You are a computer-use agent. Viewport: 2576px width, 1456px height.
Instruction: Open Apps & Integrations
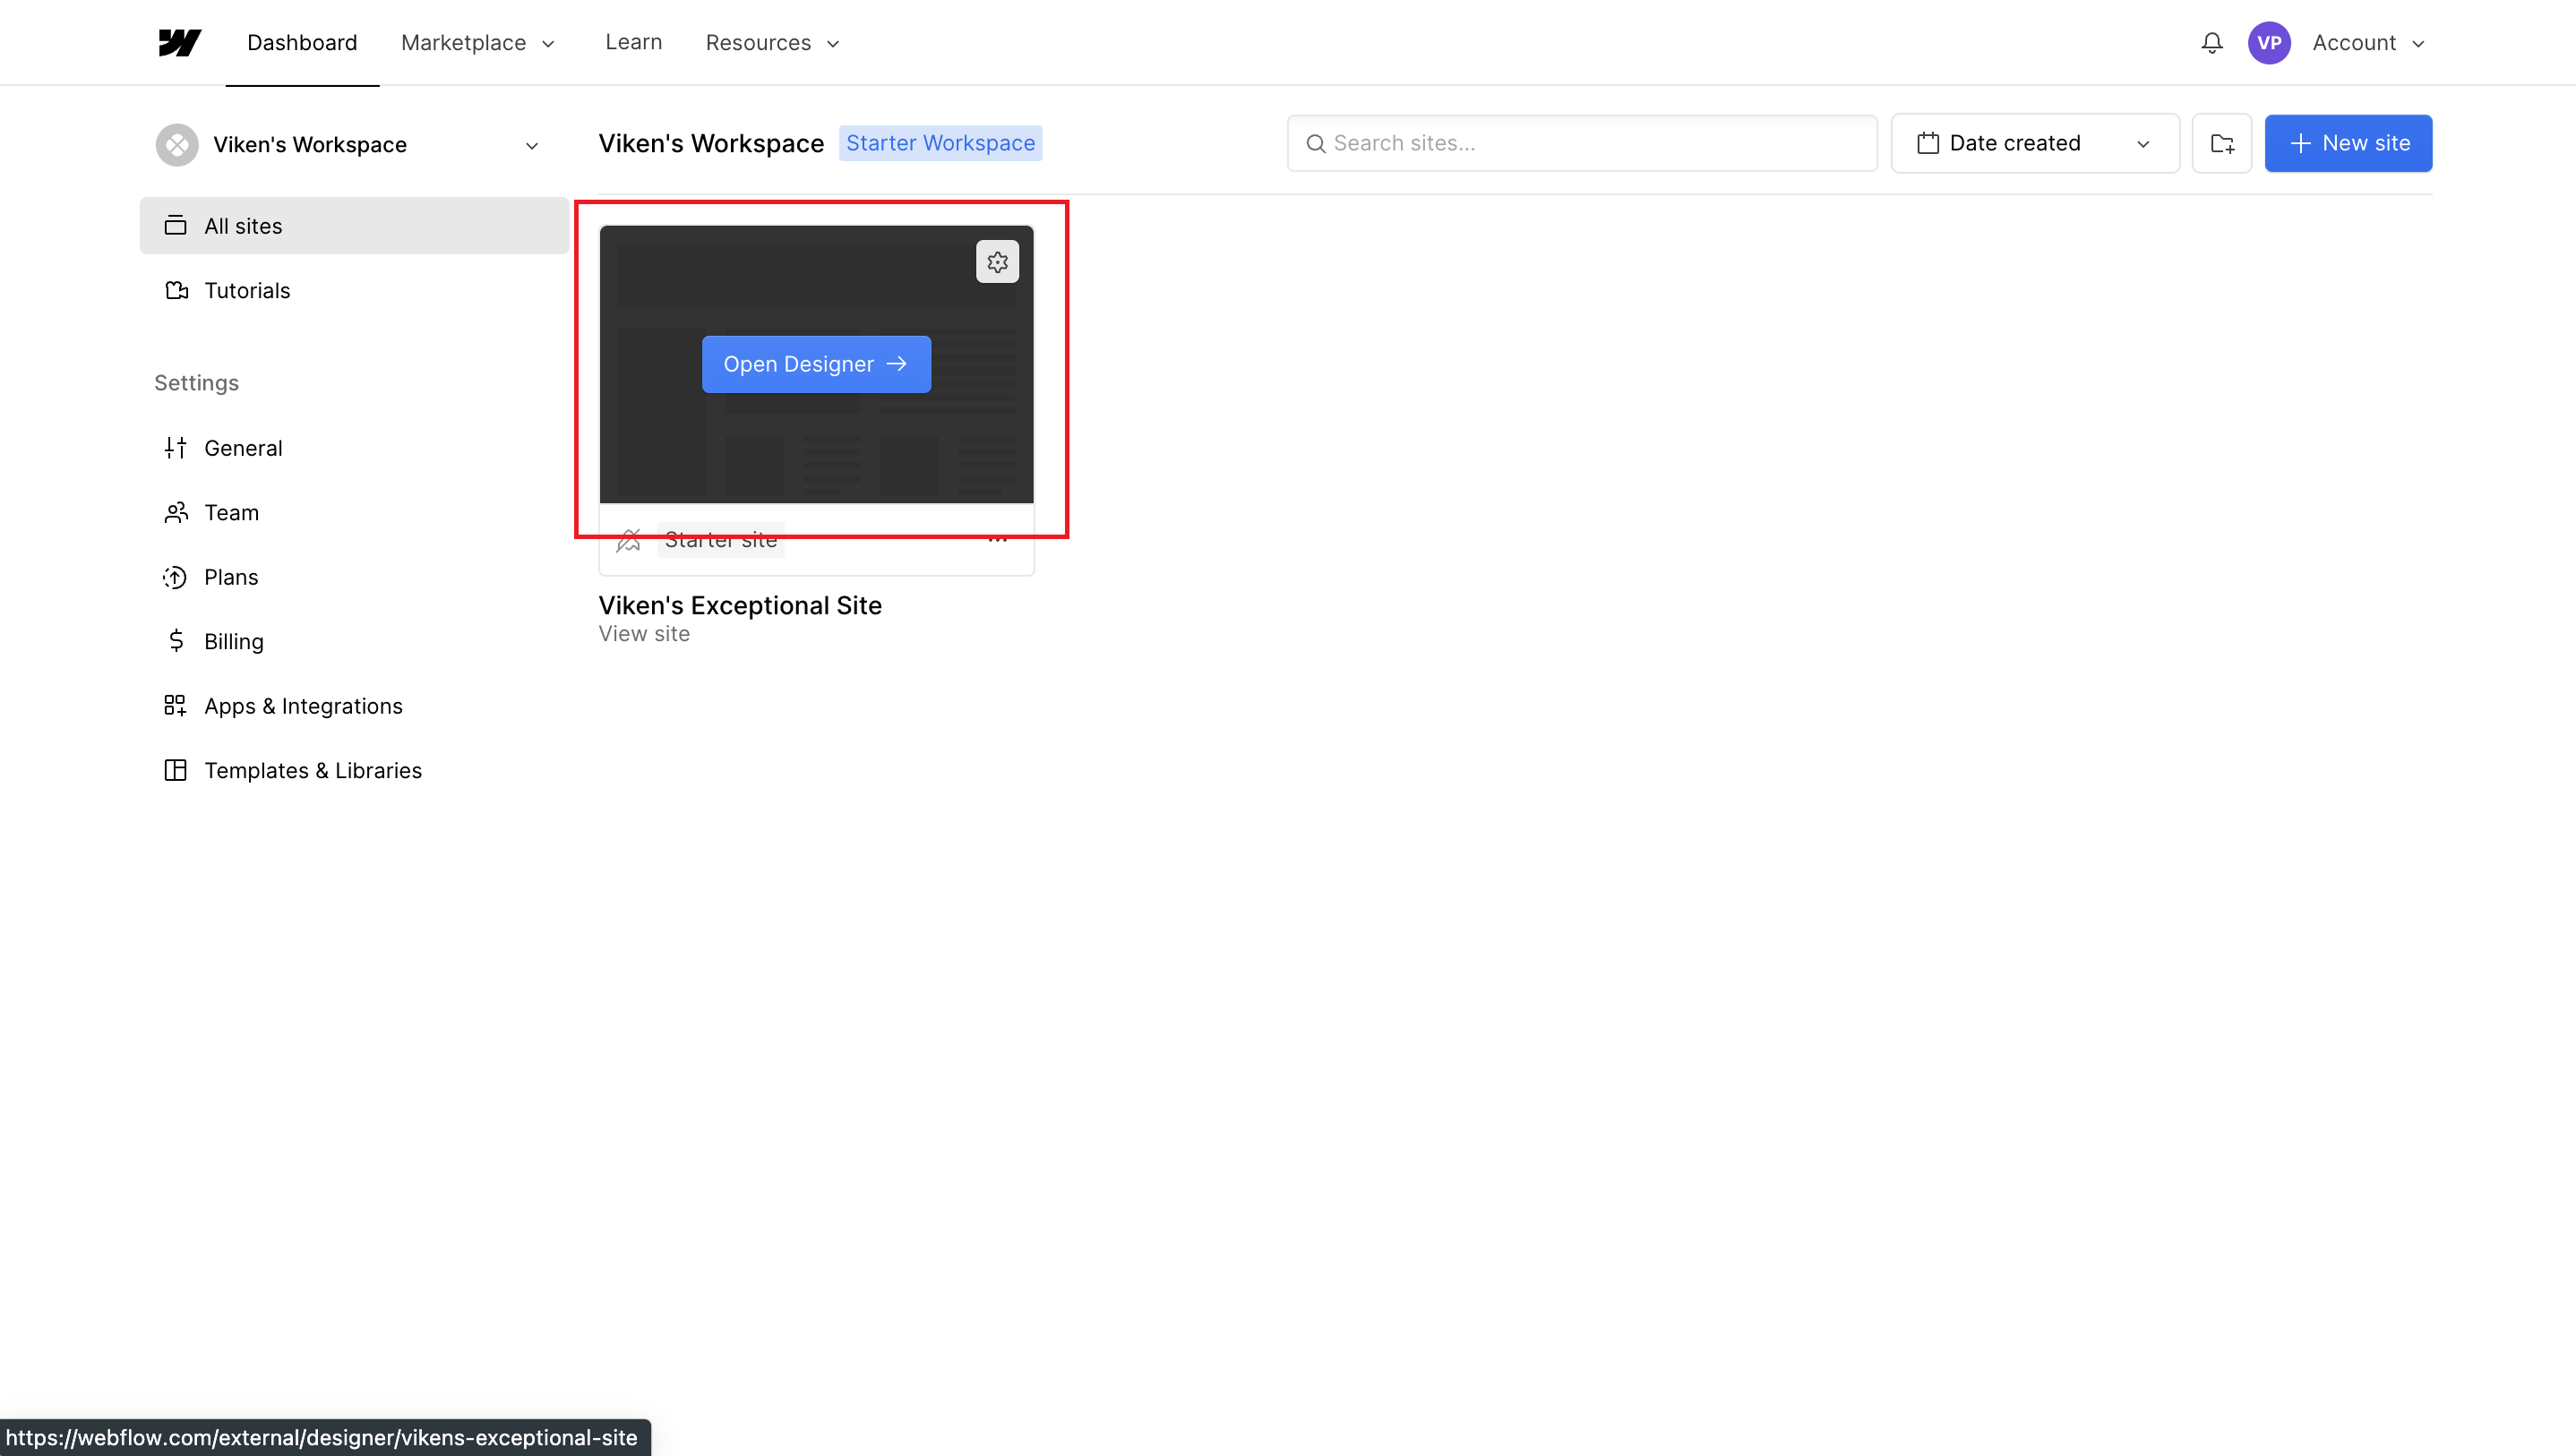tap(354, 706)
